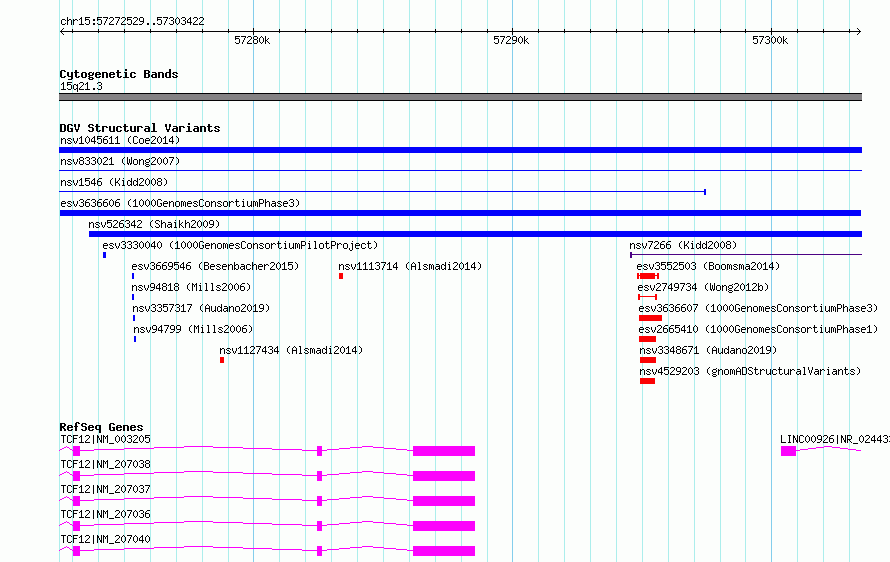This screenshot has width=890, height=562.
Task: Click the red nsv1113714 marker
Action: coord(341,276)
